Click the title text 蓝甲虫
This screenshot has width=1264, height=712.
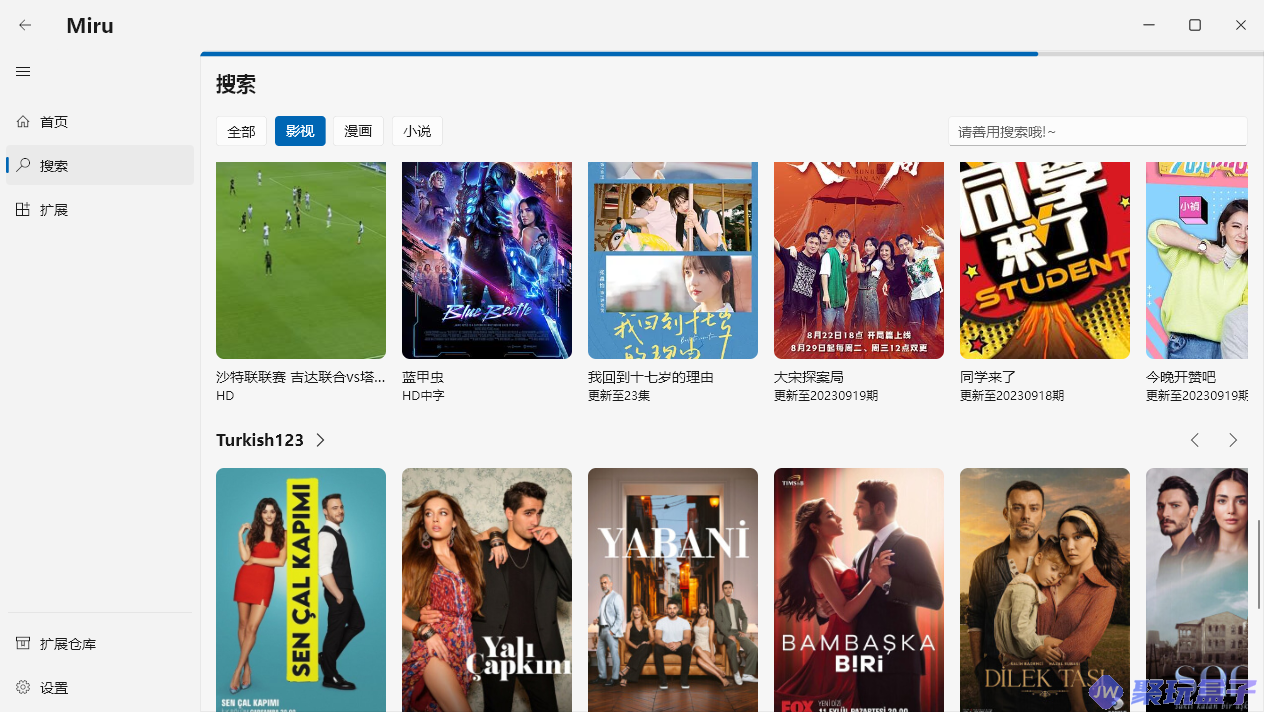(x=423, y=377)
